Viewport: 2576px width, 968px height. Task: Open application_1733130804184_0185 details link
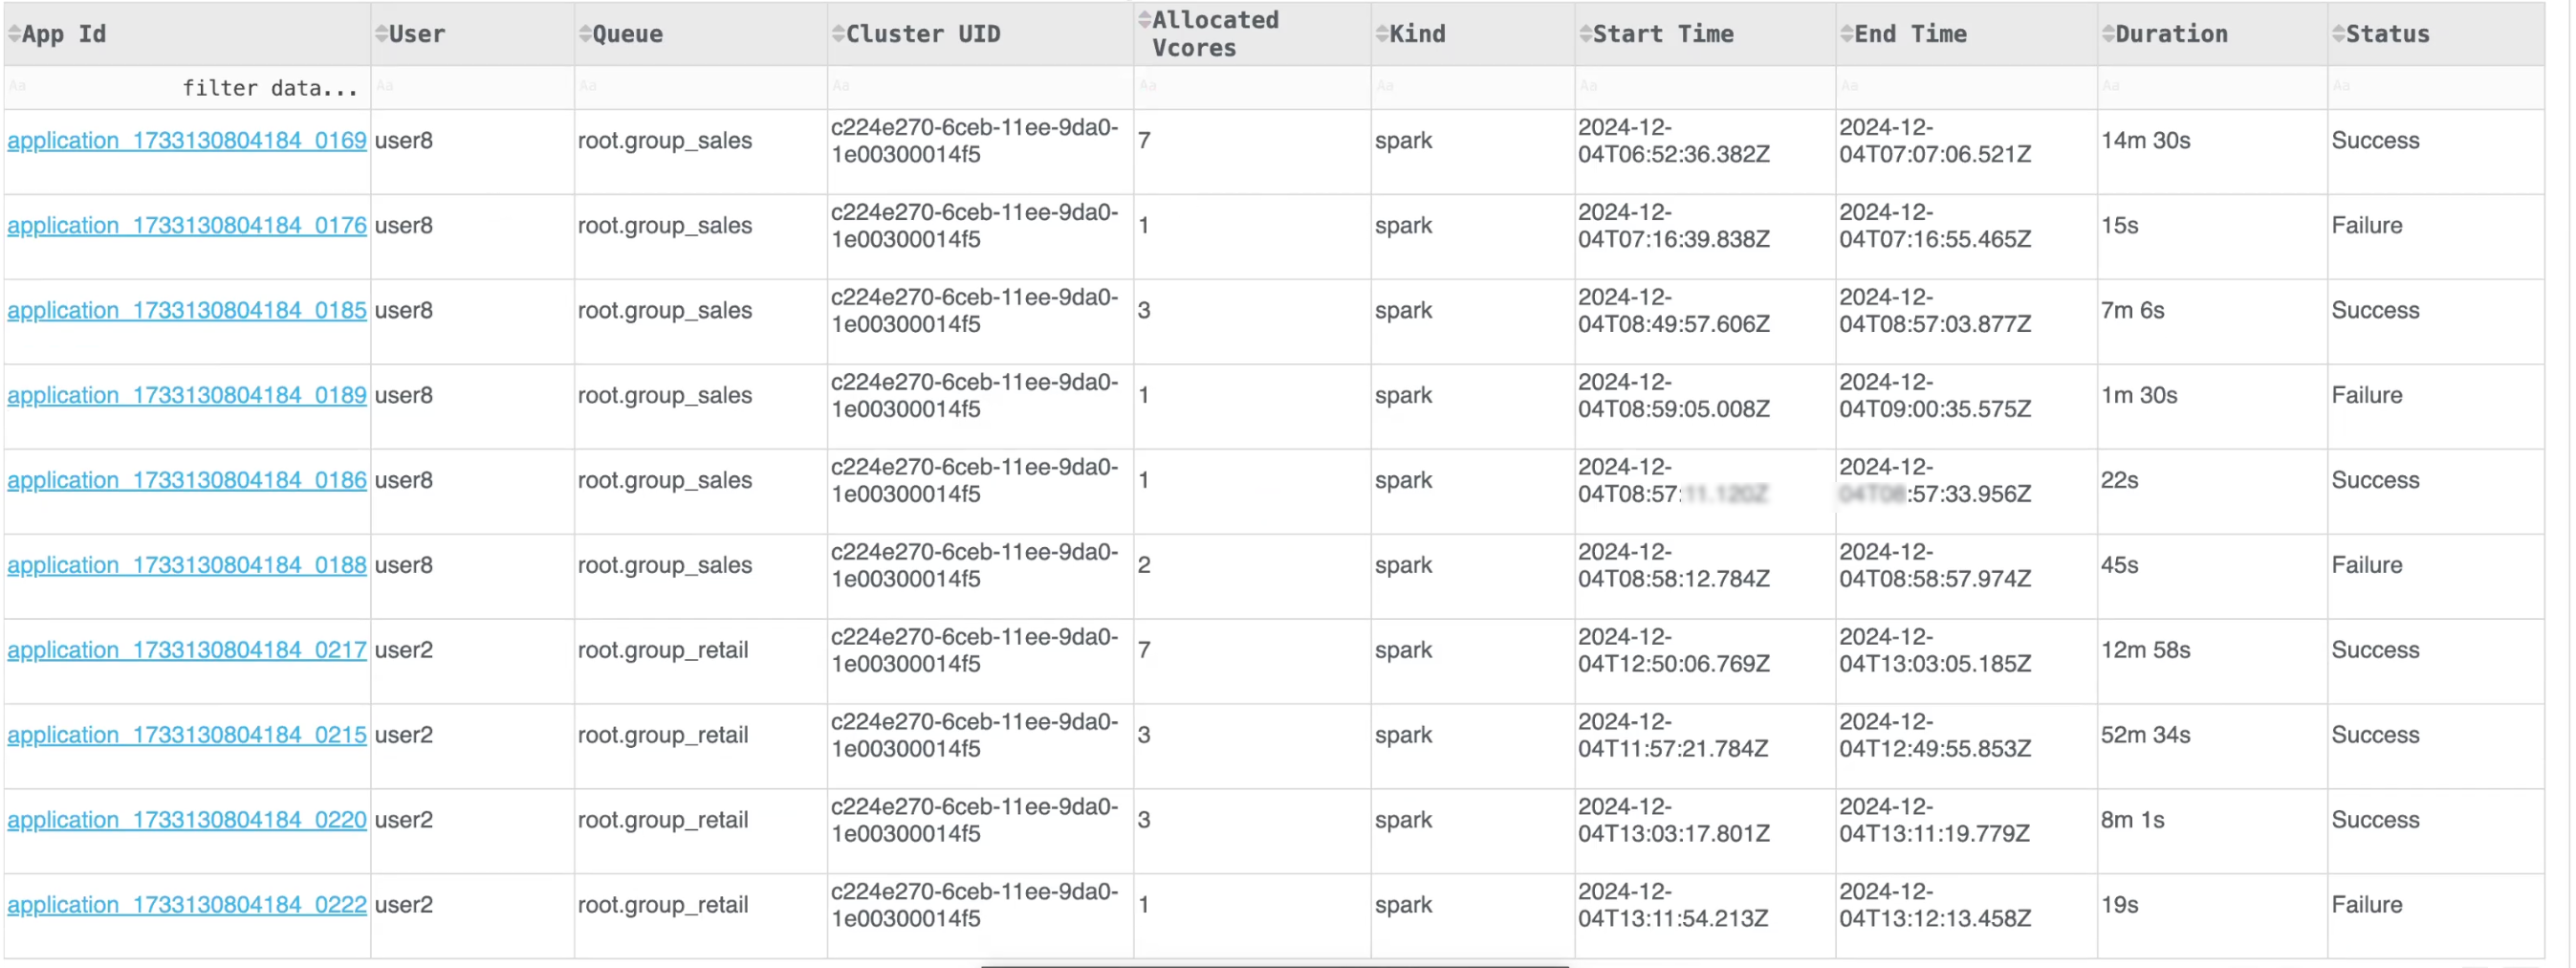(x=186, y=310)
